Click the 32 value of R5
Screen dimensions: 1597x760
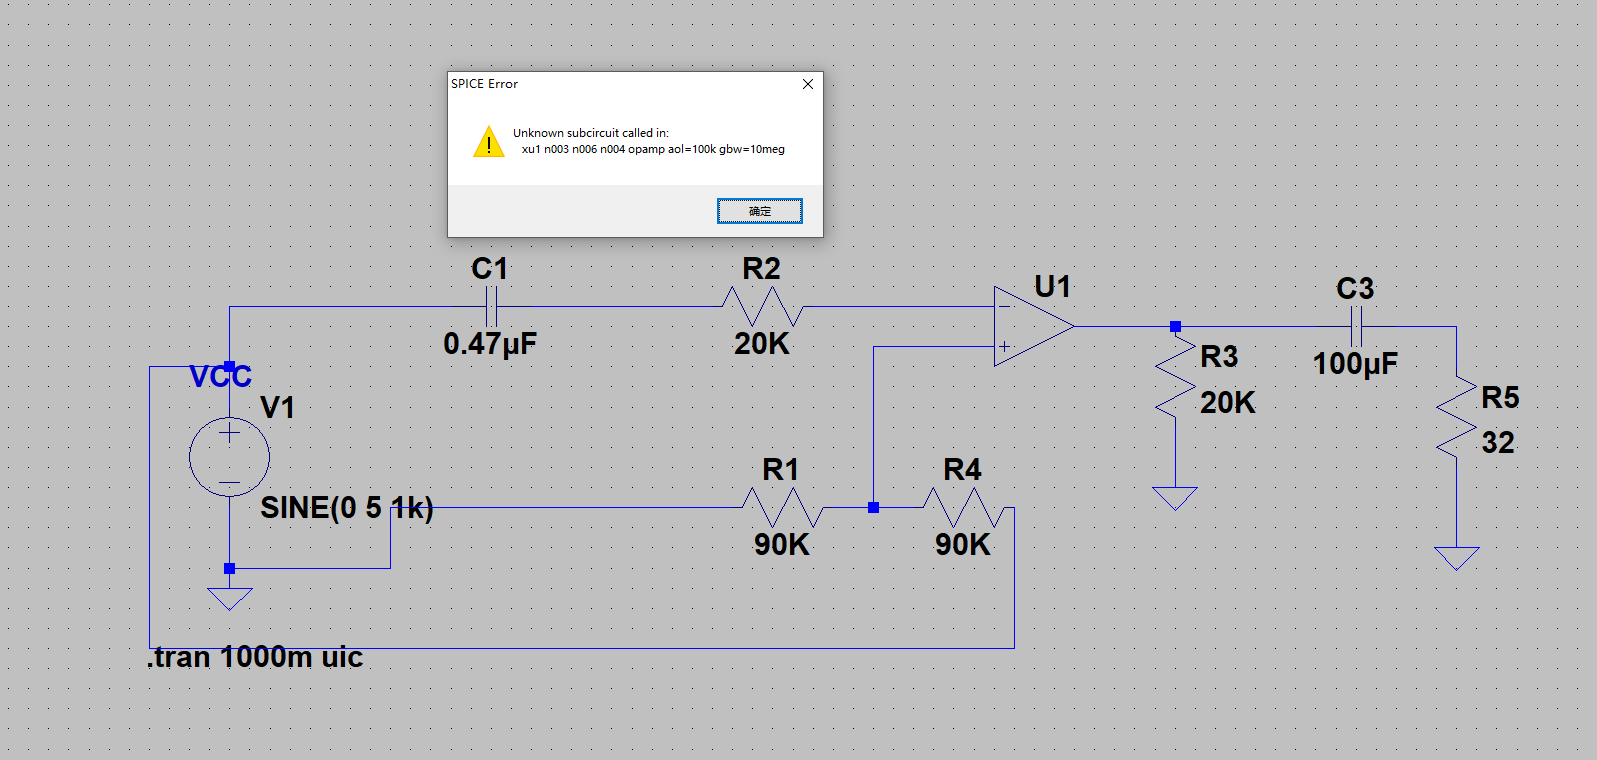[x=1498, y=443]
